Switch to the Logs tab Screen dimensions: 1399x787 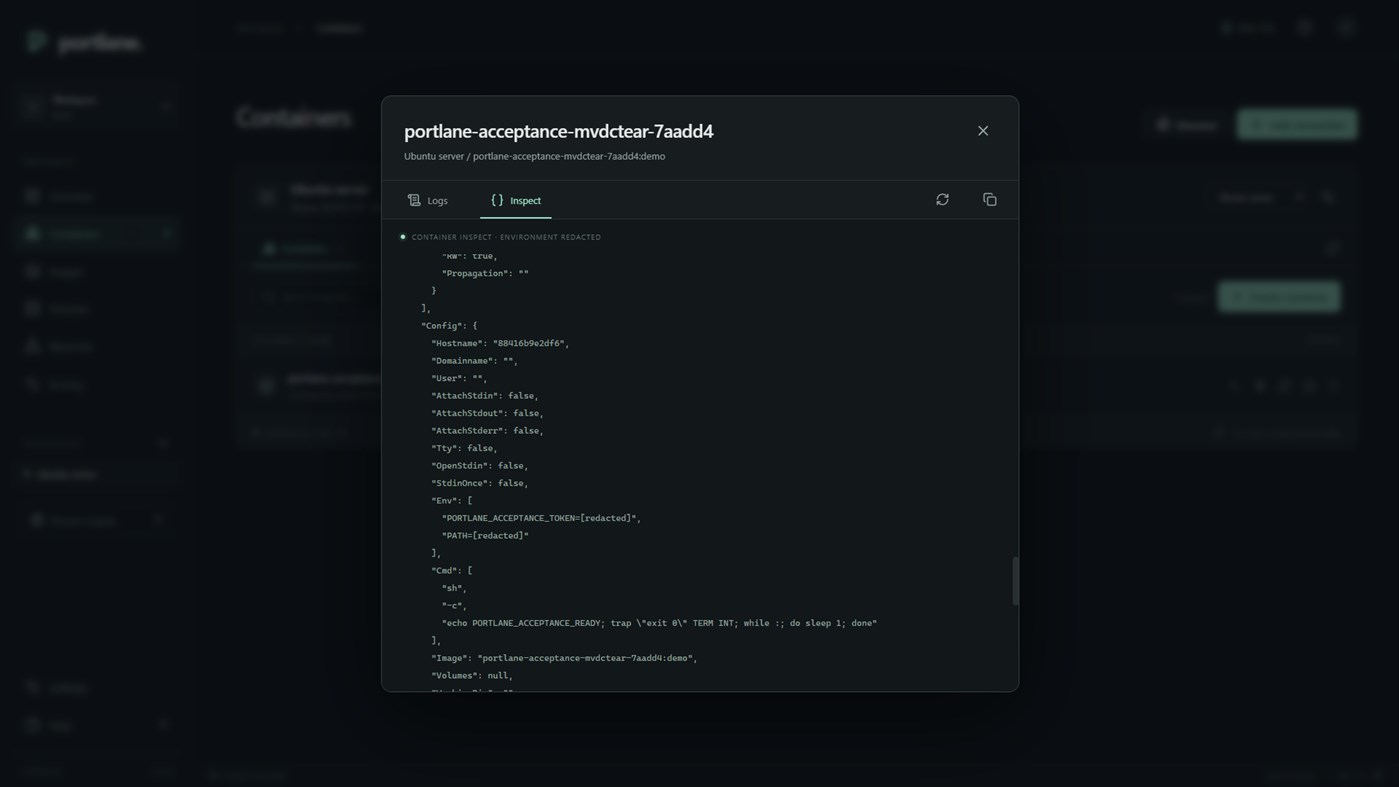[428, 200]
